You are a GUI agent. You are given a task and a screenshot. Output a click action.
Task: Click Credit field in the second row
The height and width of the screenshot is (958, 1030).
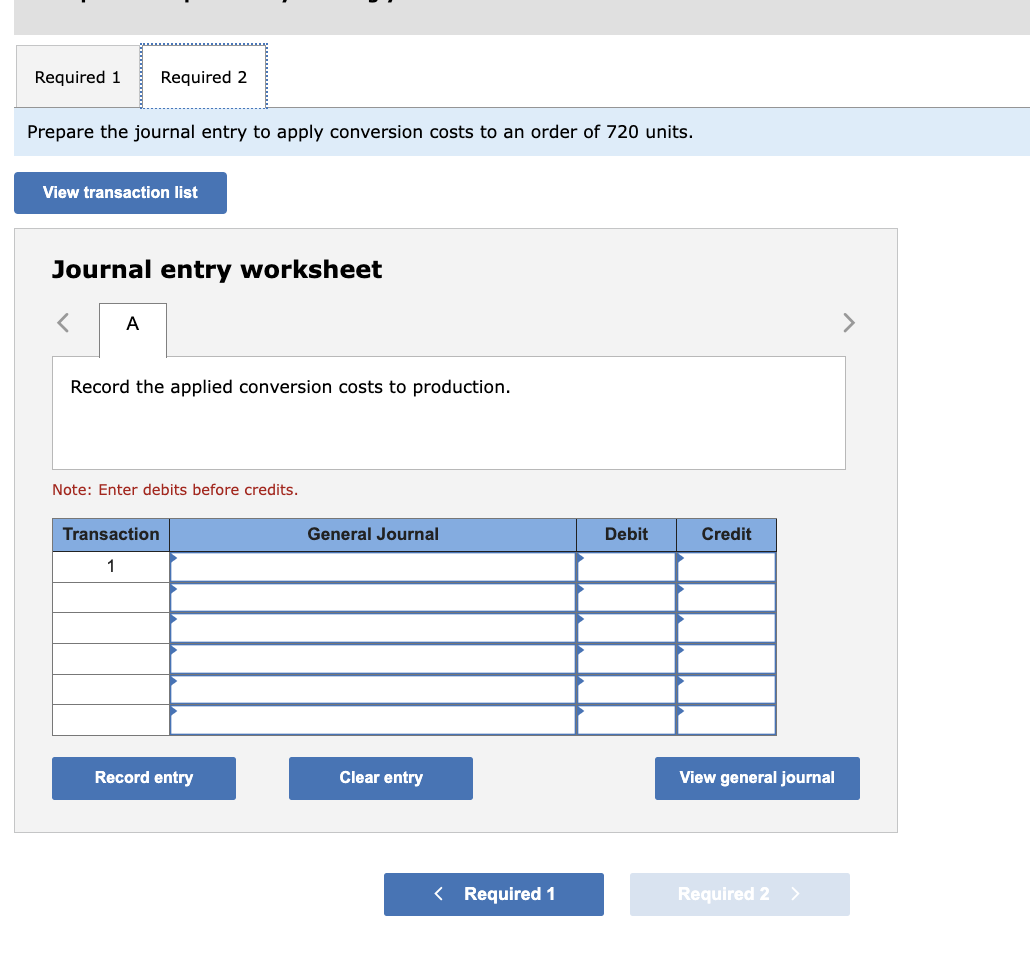click(x=727, y=598)
